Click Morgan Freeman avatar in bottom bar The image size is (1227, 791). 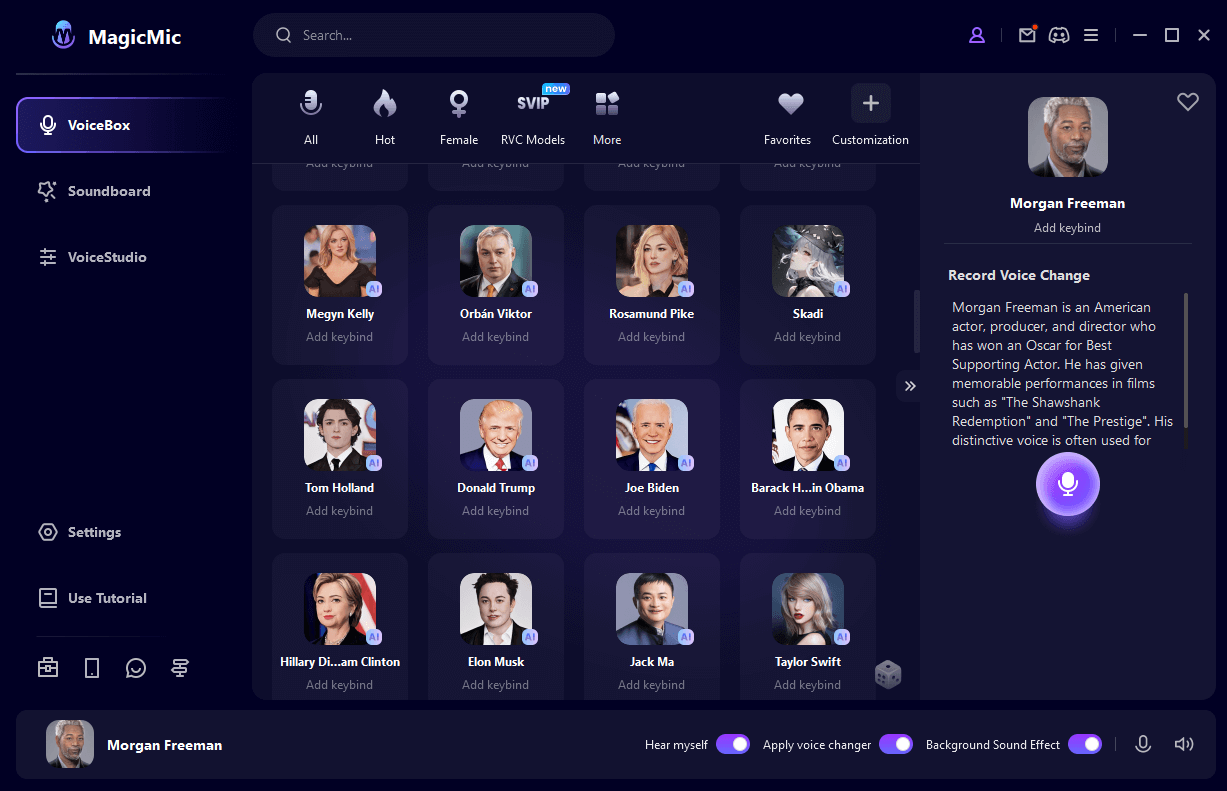70,744
